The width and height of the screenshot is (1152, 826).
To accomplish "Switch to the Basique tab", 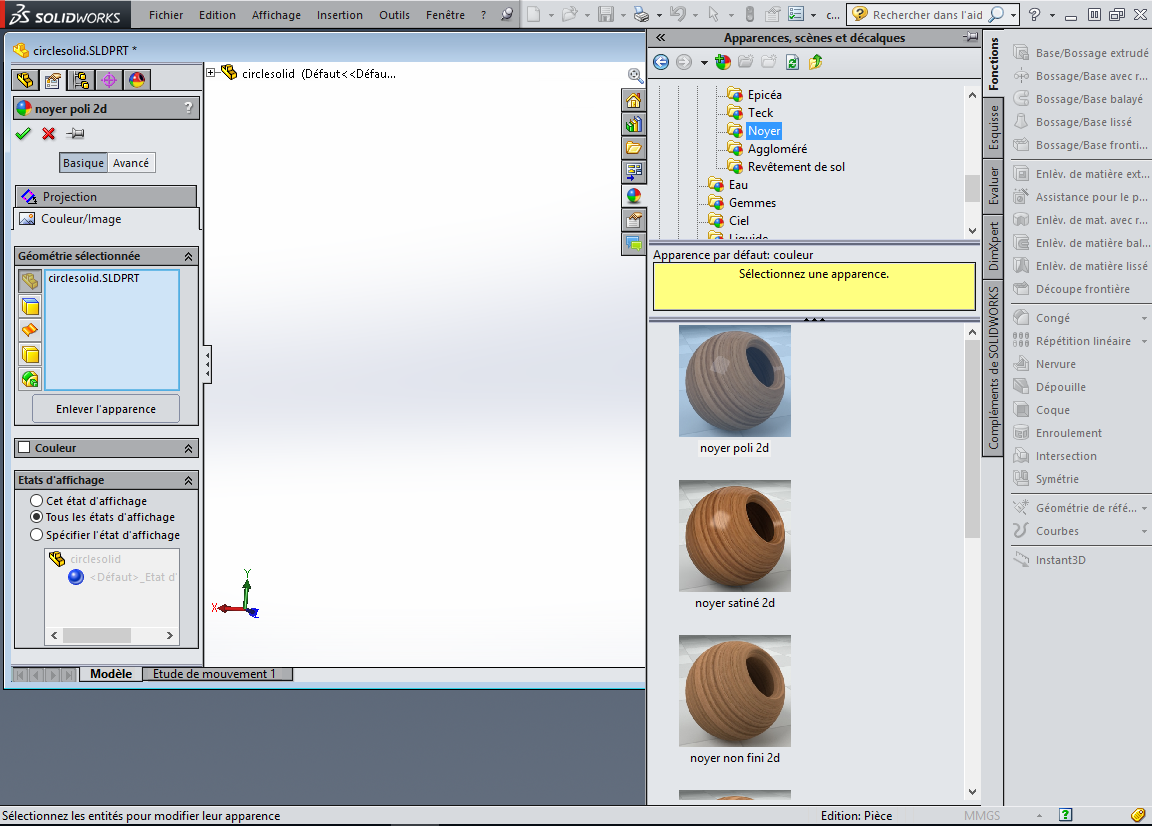I will 83,163.
